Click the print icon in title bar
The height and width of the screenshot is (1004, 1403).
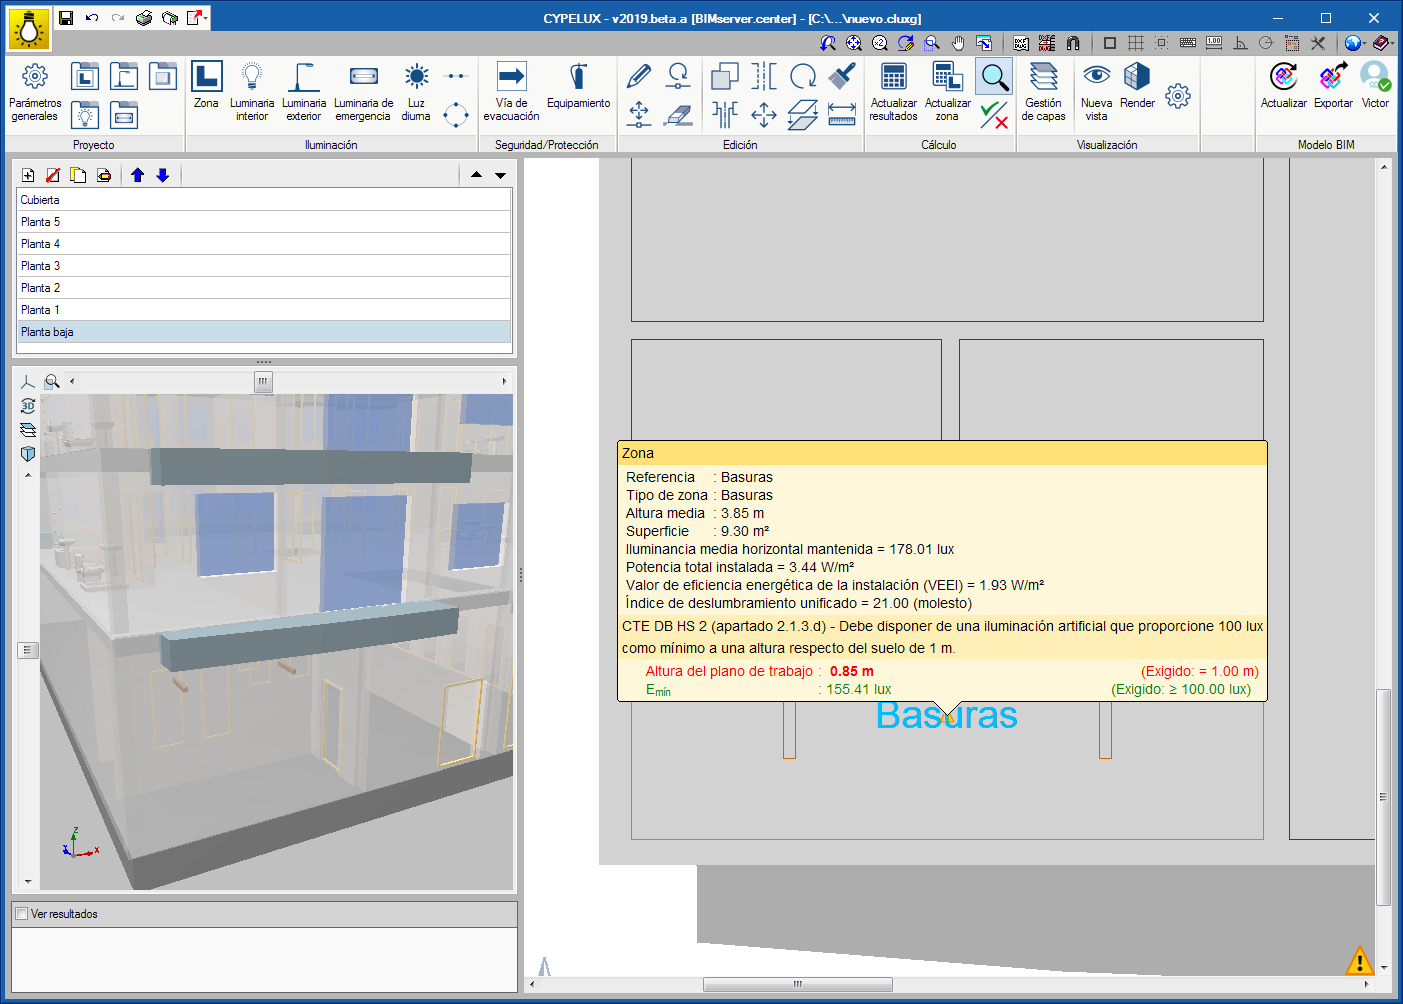[x=144, y=18]
